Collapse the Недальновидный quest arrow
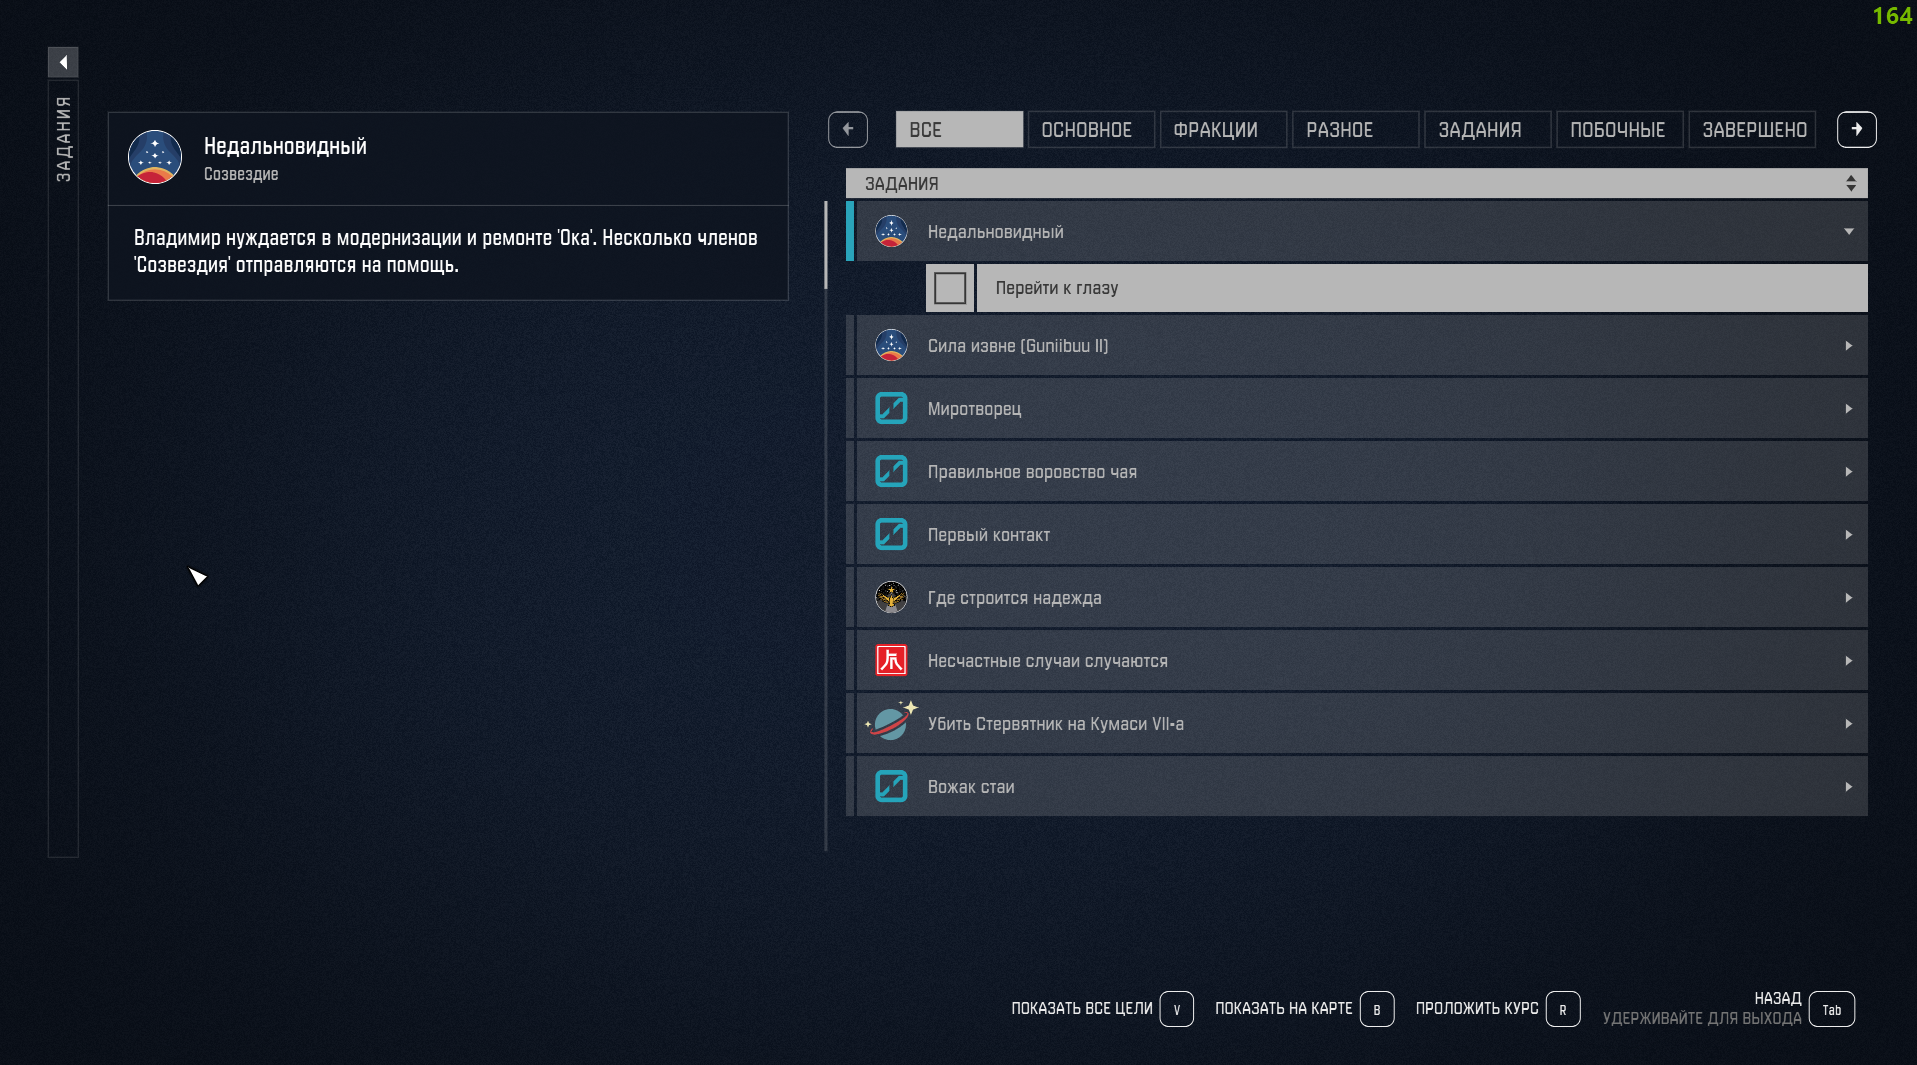This screenshot has height=1065, width=1917. pyautogui.click(x=1849, y=231)
